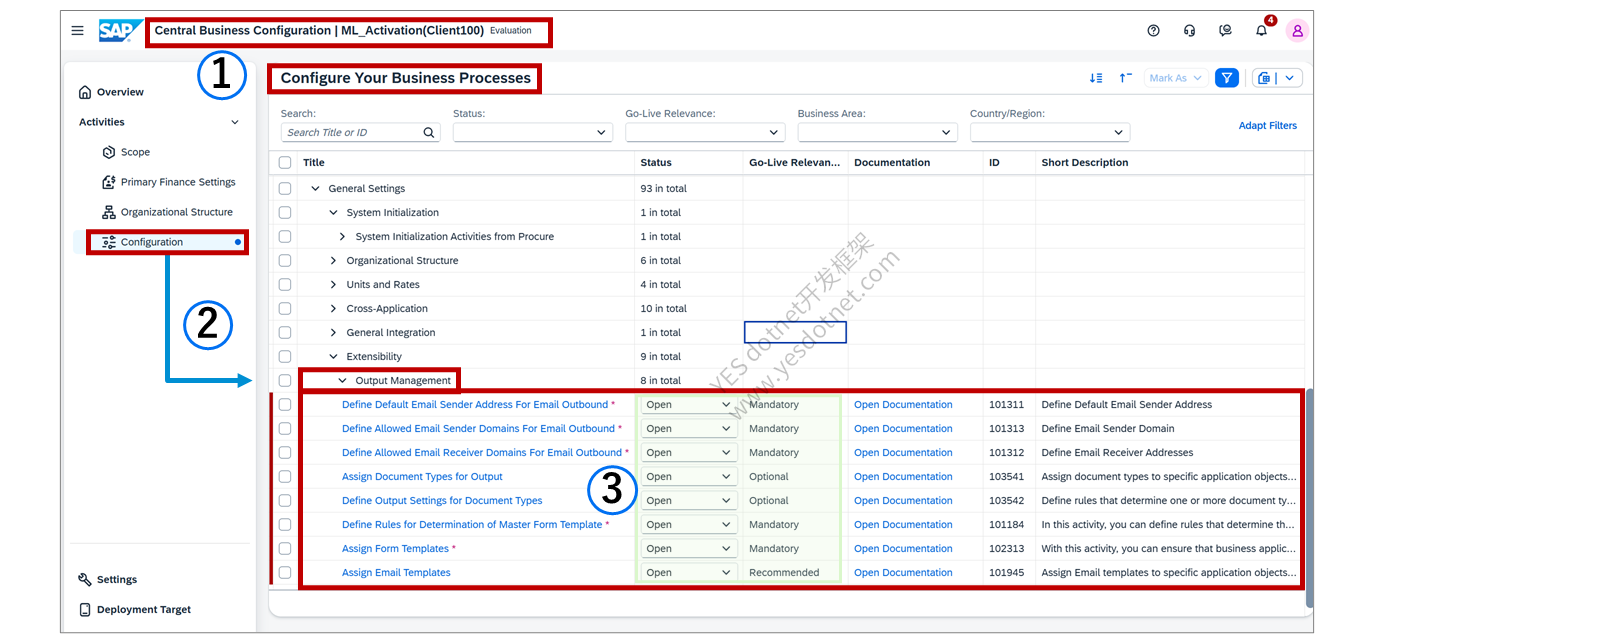
Task: Collapse the Extensibility node
Action: 333,357
